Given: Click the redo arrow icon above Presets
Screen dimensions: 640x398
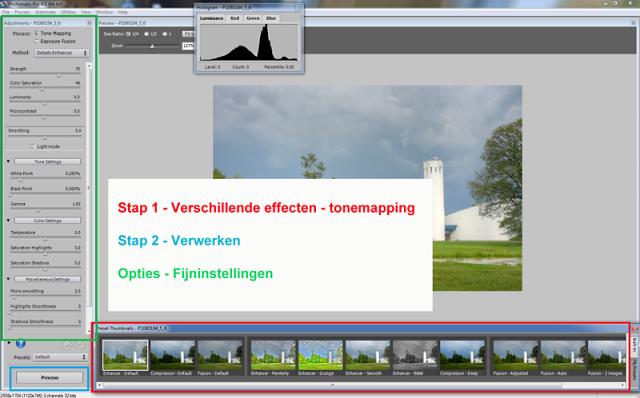Looking at the screenshot, I should point(80,345).
